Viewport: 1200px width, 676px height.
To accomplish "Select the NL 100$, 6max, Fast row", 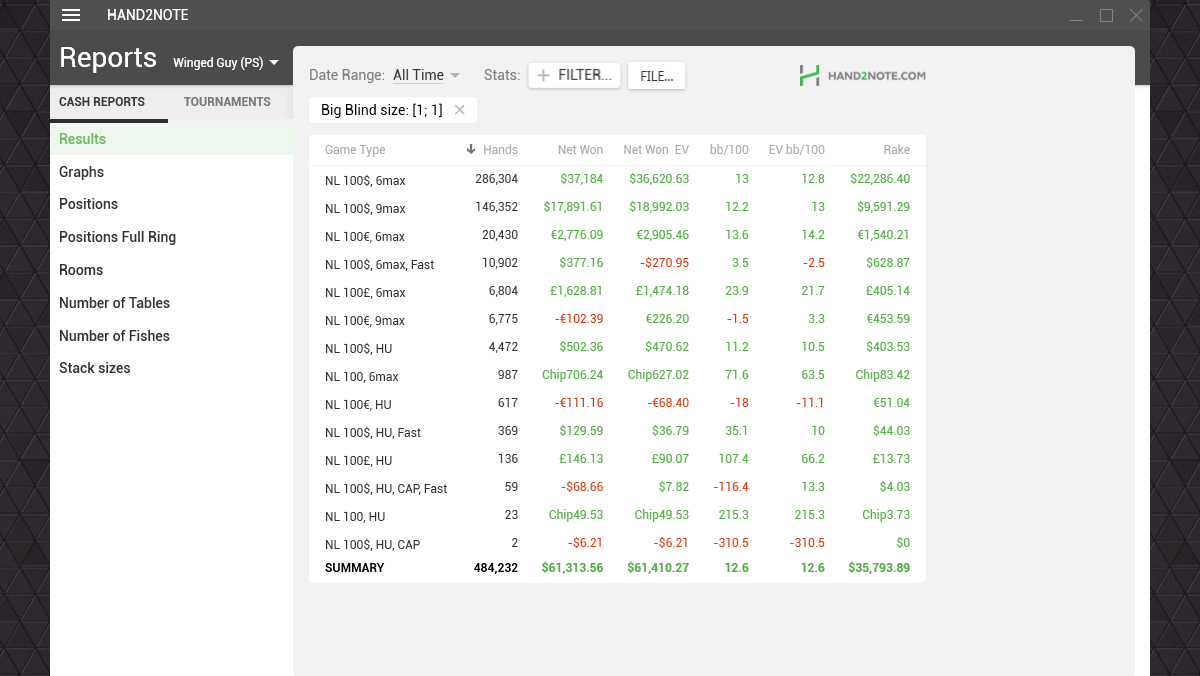I will click(x=617, y=264).
